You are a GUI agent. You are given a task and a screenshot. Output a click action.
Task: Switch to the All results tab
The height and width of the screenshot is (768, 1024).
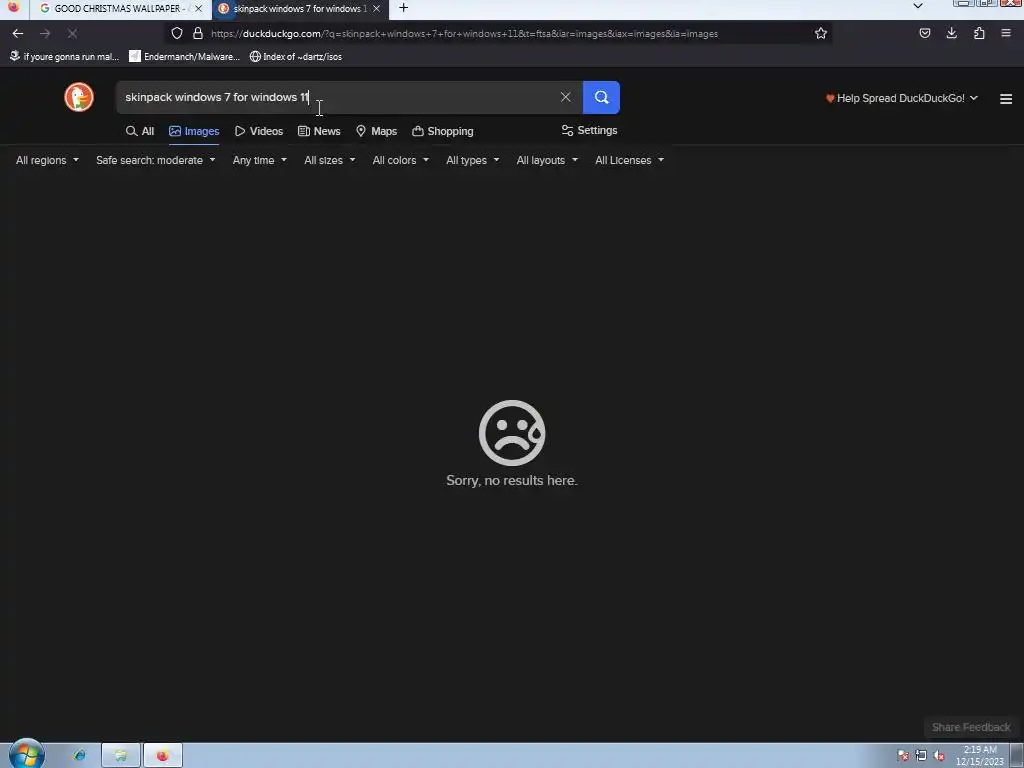click(x=140, y=131)
